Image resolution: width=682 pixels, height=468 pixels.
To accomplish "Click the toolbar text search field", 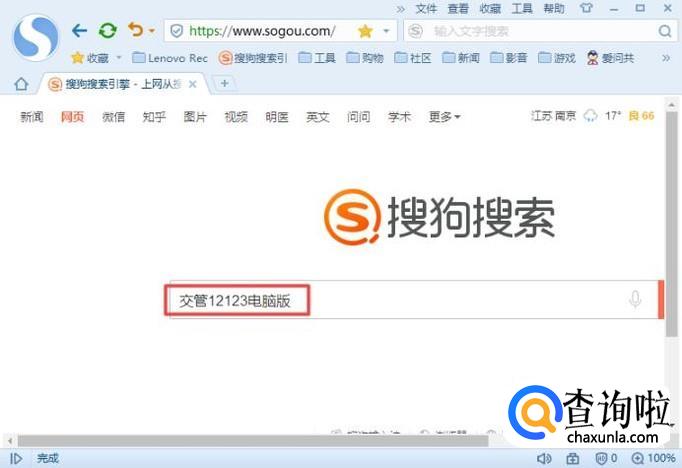I will pos(539,31).
